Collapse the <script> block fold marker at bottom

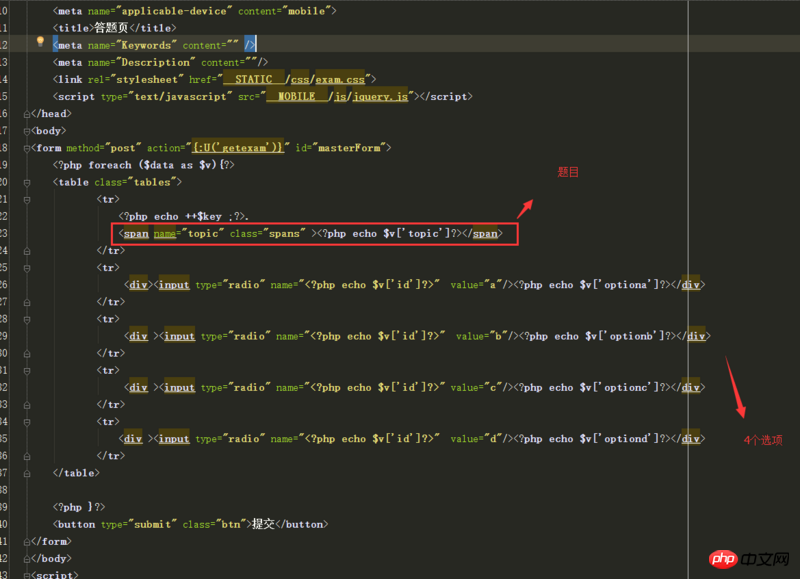[27, 575]
